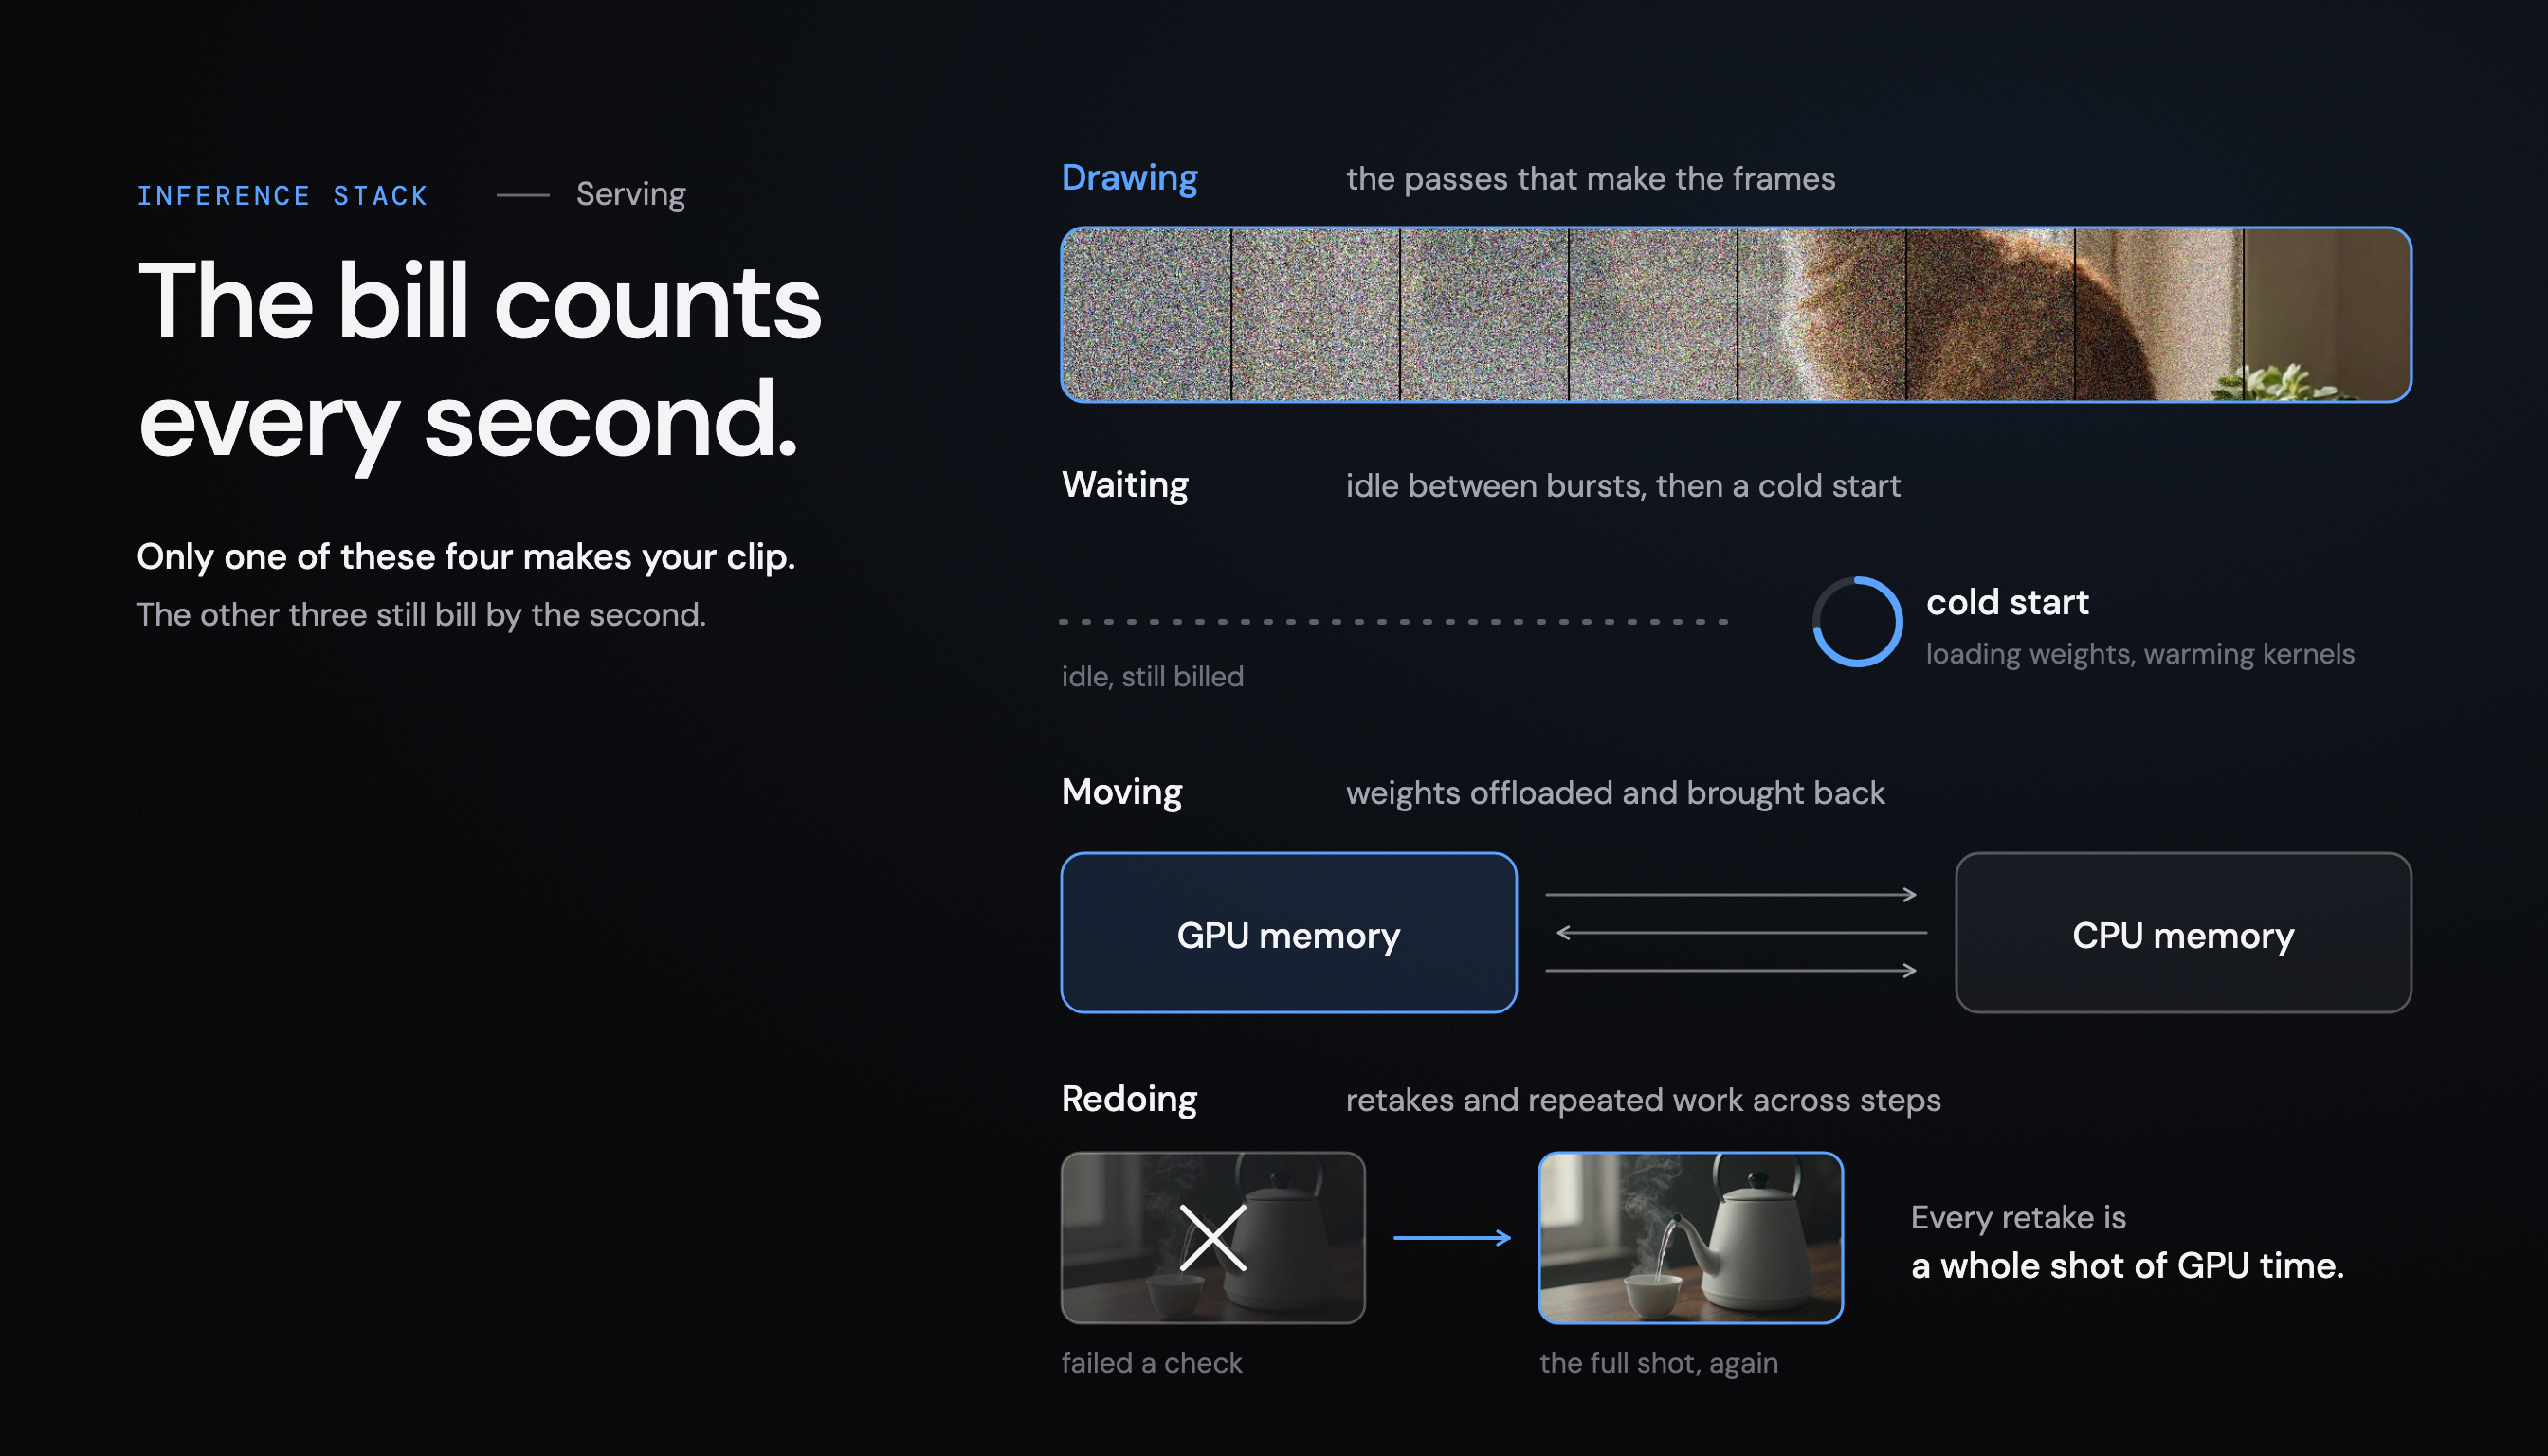
Task: Click the left-pointing arrow between GPU and CPU memory
Action: (1741, 932)
